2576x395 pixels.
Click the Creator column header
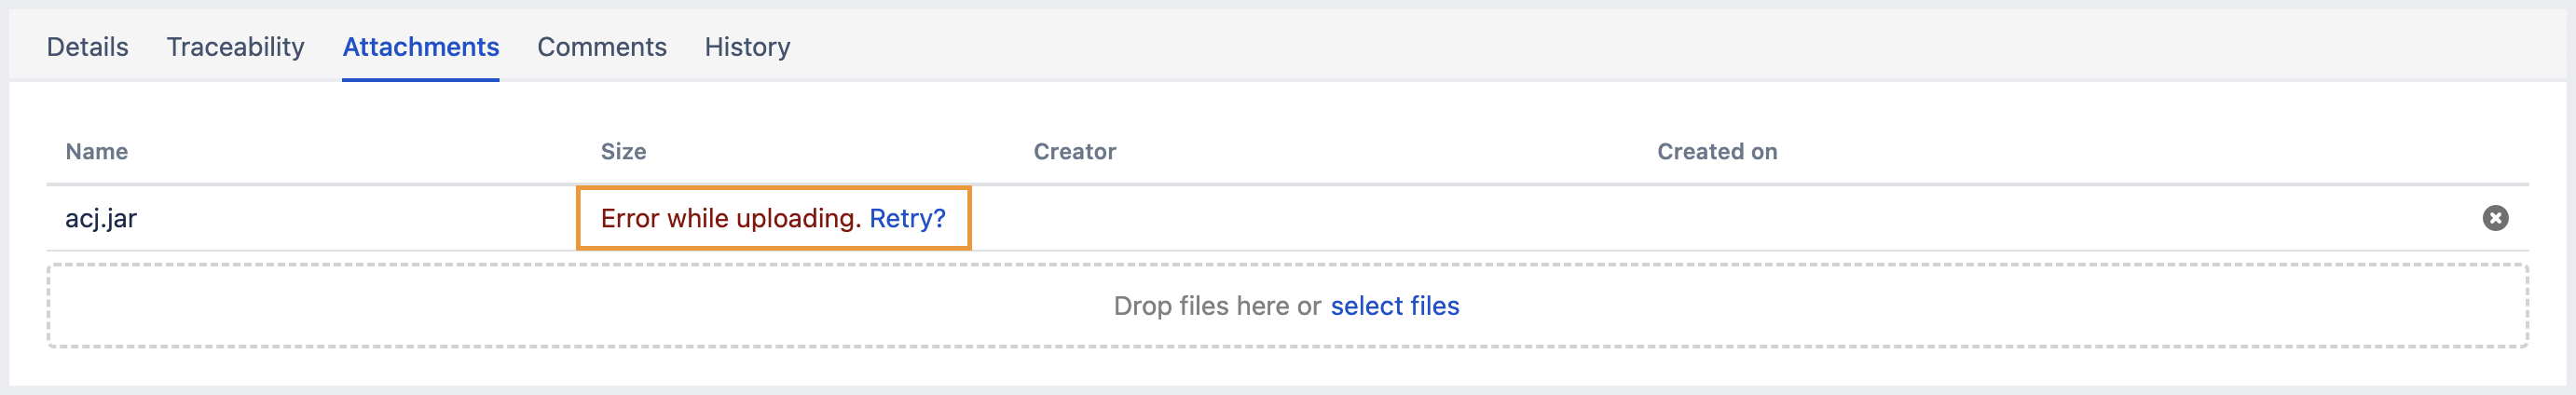tap(1074, 152)
